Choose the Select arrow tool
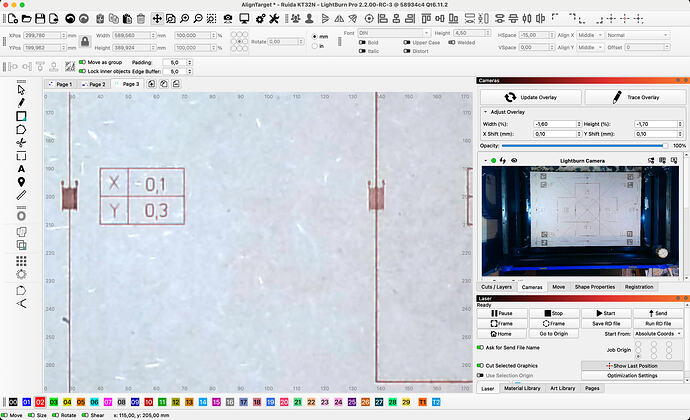The height and width of the screenshot is (420, 690). click(21, 90)
